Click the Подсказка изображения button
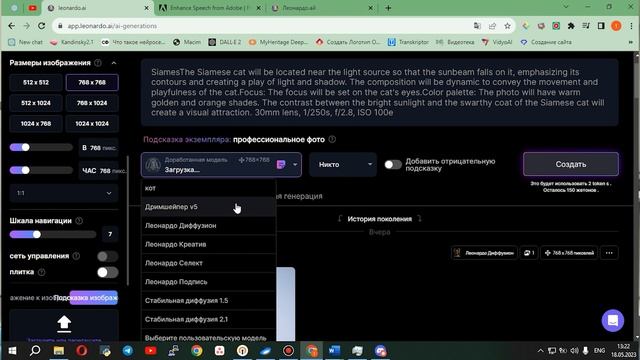640x360 pixels. pyautogui.click(x=93, y=298)
